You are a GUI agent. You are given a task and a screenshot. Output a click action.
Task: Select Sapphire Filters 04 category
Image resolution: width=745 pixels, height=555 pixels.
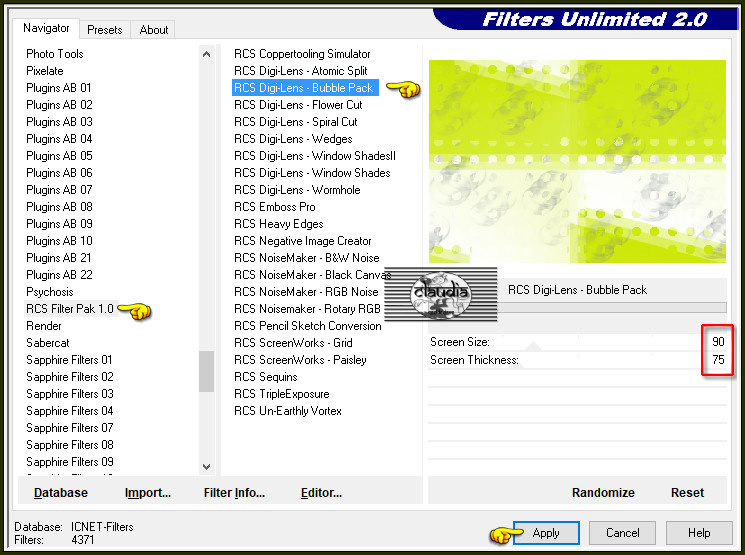[70, 411]
